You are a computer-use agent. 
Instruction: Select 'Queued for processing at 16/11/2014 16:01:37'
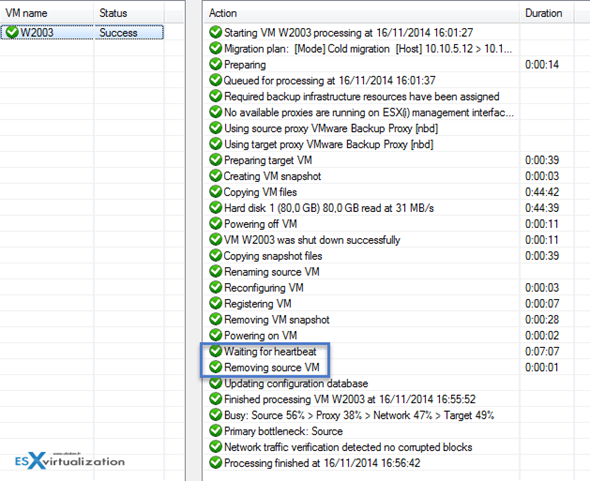coord(330,81)
